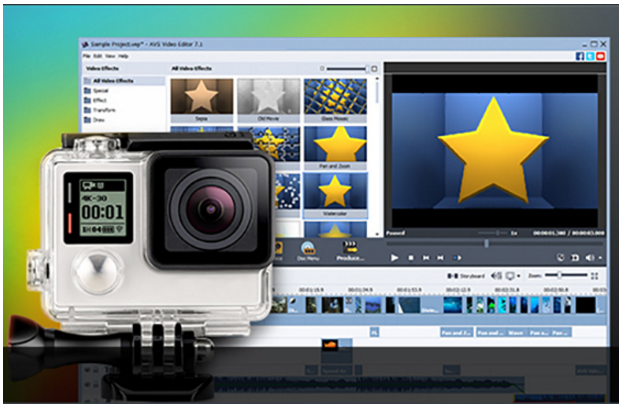Select the Special effects folder
Screen dimensions: 621x409
pos(96,91)
